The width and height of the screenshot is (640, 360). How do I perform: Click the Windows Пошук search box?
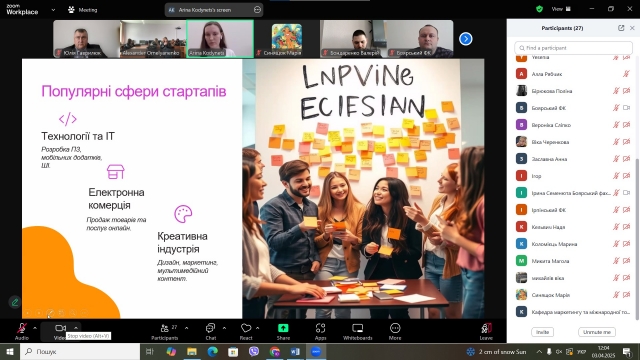point(80,351)
